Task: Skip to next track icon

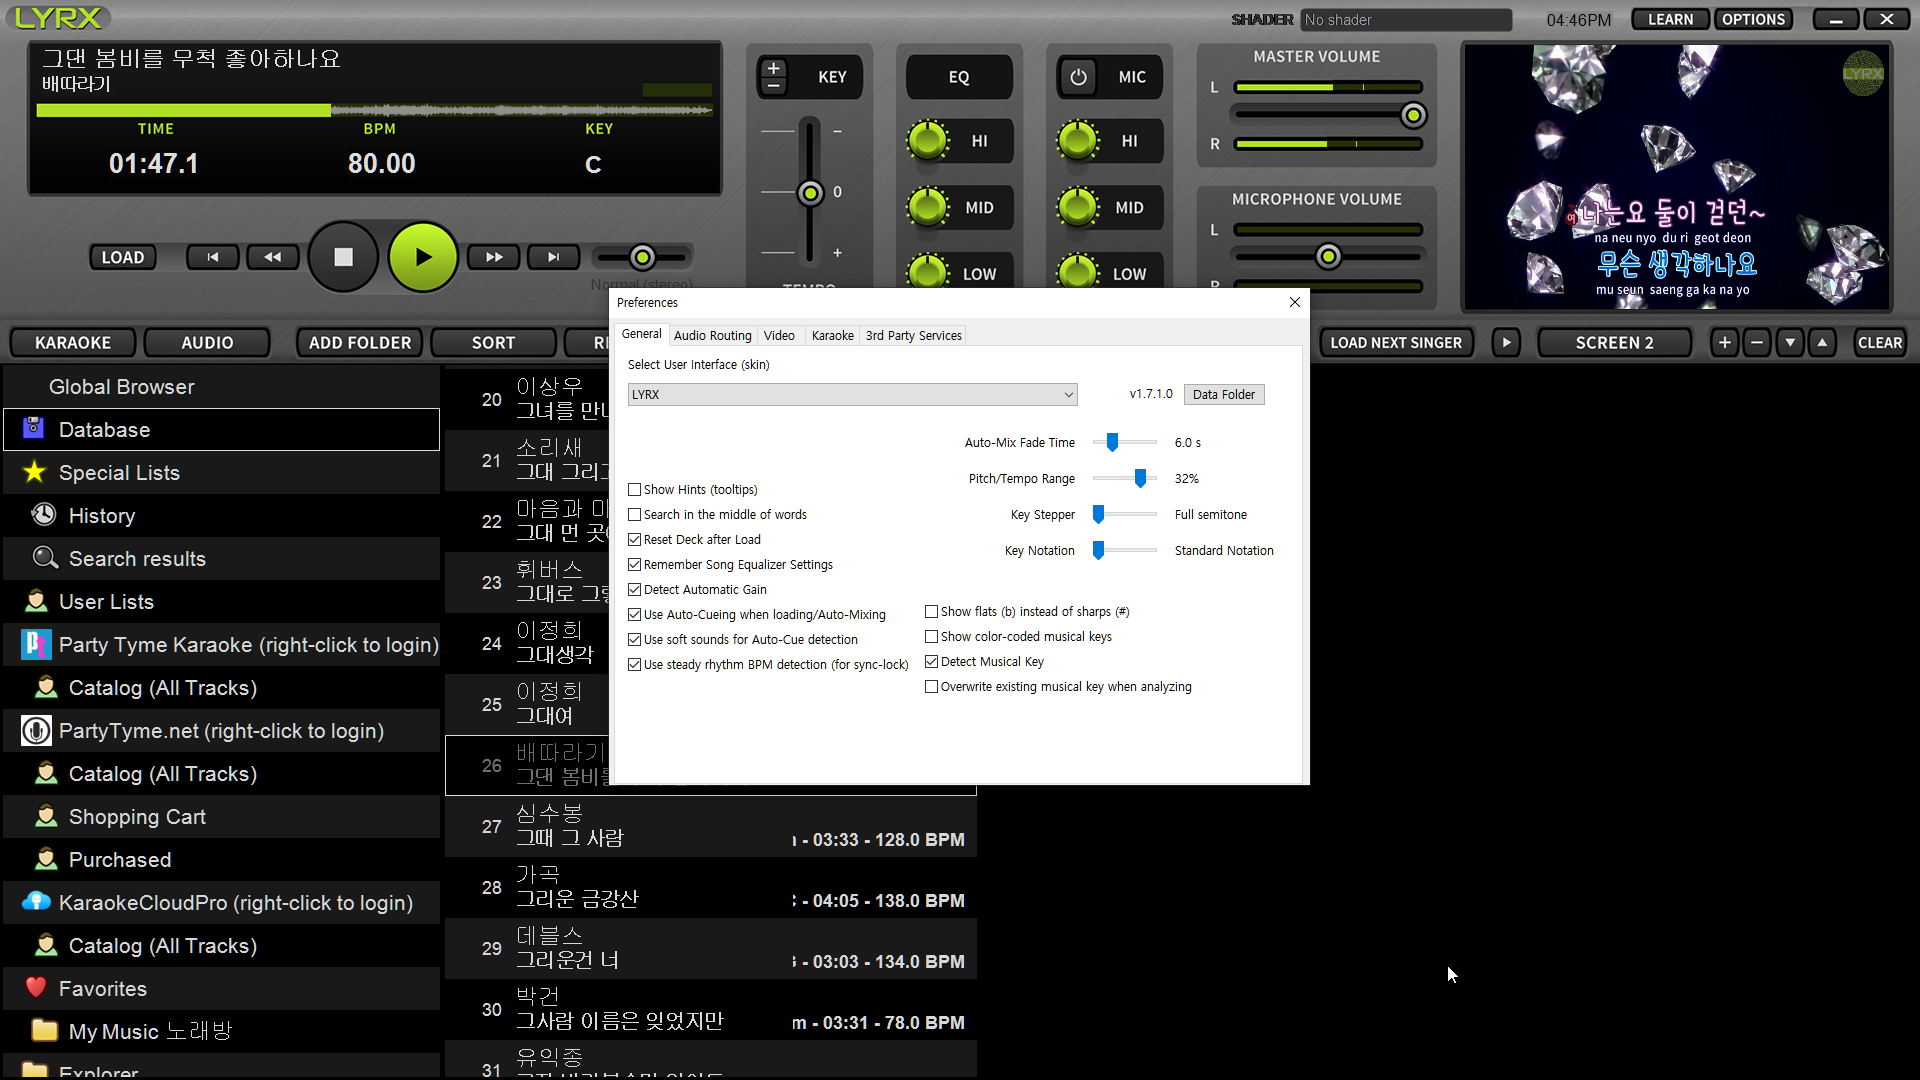Action: 553,257
